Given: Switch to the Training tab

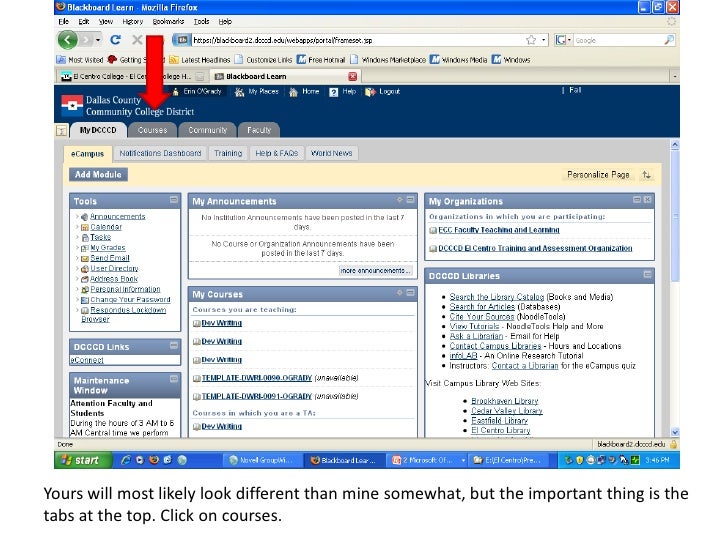Looking at the screenshot, I should [x=228, y=153].
